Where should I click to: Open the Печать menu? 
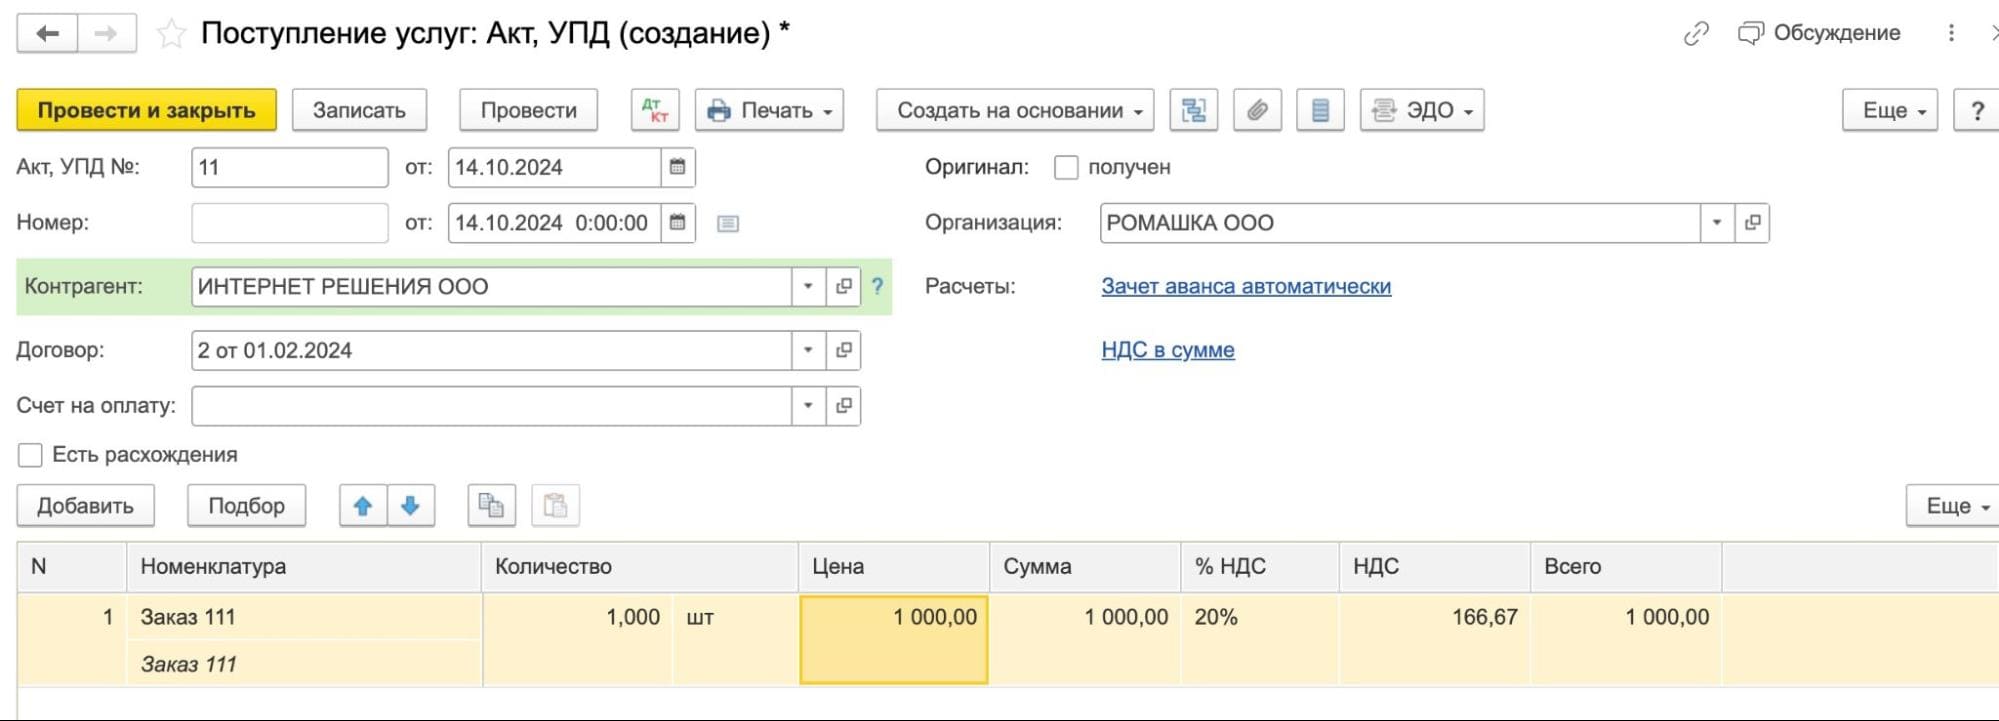[x=769, y=110]
